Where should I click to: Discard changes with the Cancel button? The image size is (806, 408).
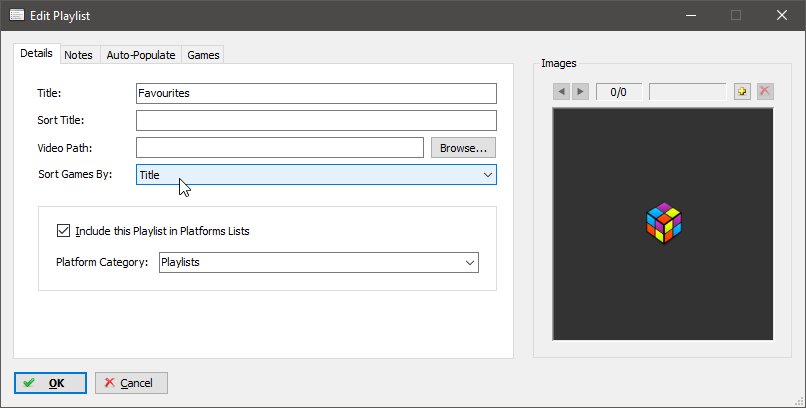click(131, 383)
